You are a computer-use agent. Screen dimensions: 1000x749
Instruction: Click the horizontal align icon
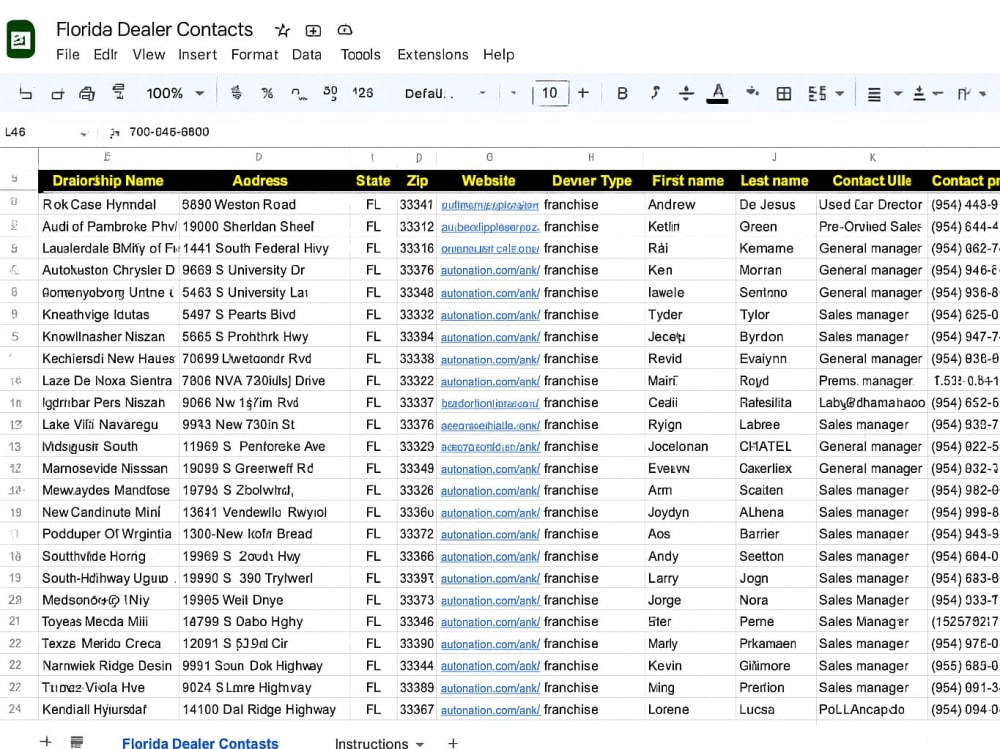[874, 94]
